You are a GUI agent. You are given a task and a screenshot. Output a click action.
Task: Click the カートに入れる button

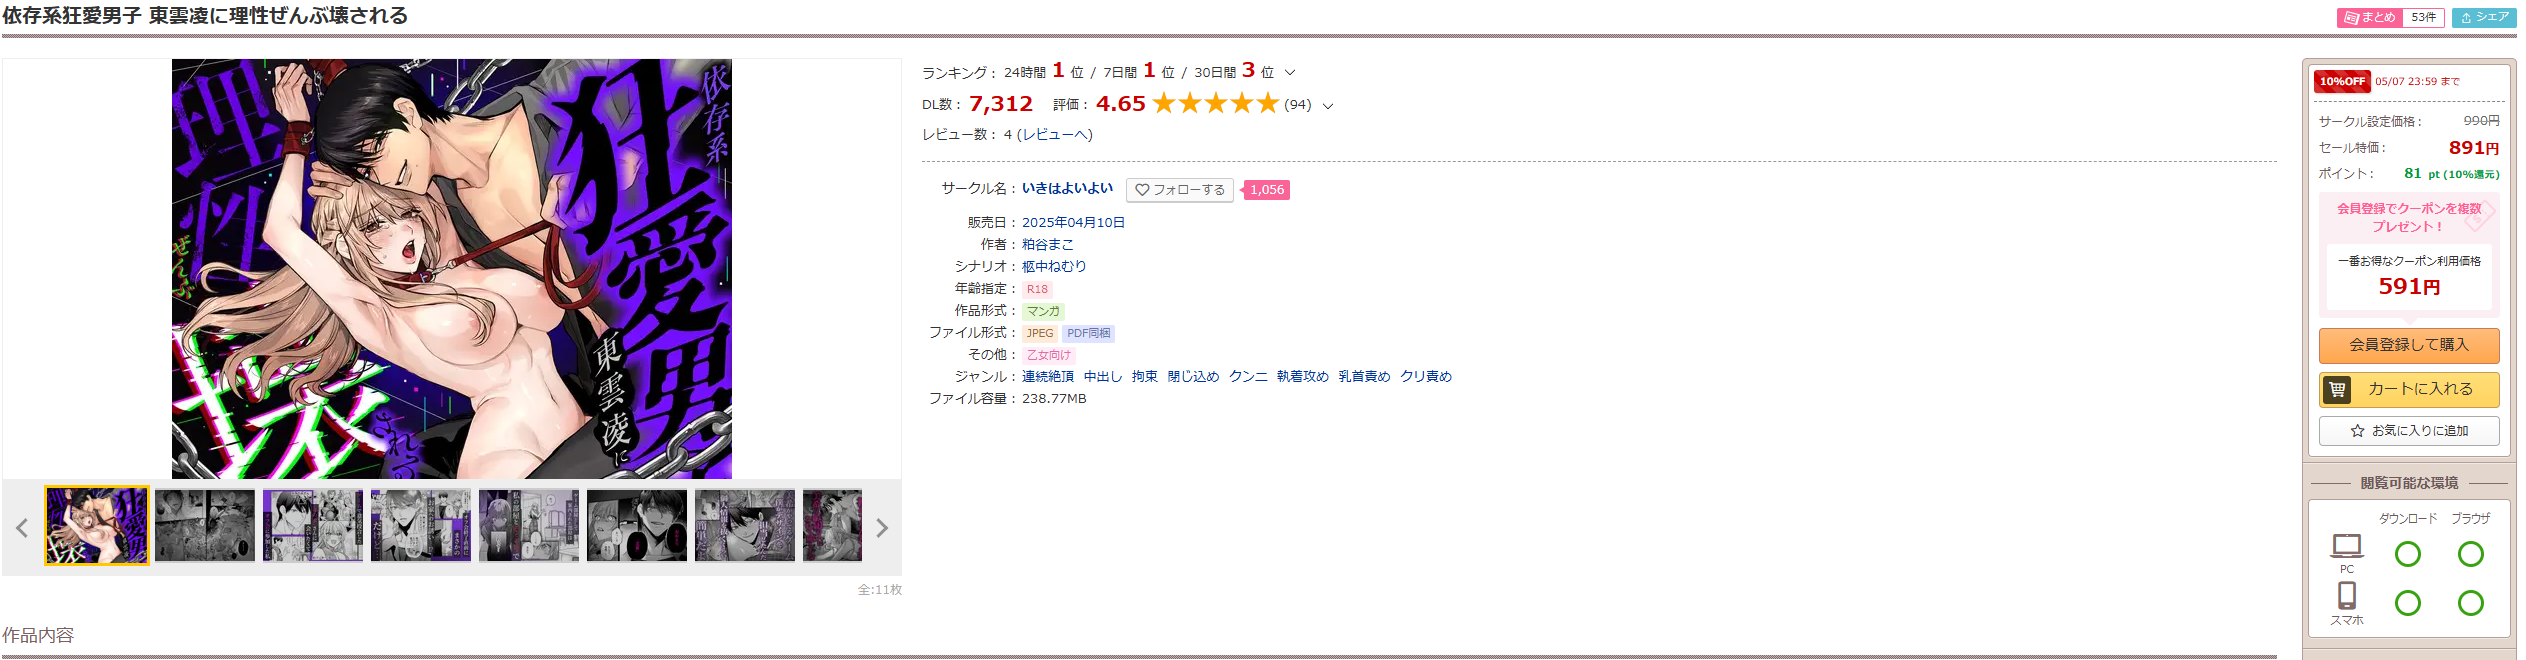pyautogui.click(x=2409, y=390)
